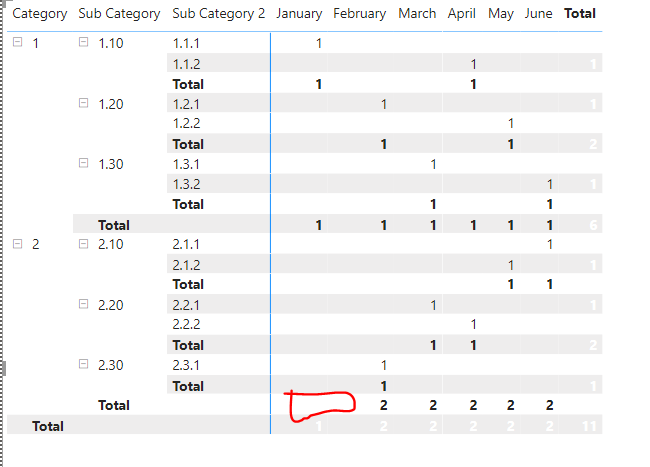Select row label 1.3.1
Image resolution: width=650 pixels, height=467 pixels.
click(x=186, y=164)
